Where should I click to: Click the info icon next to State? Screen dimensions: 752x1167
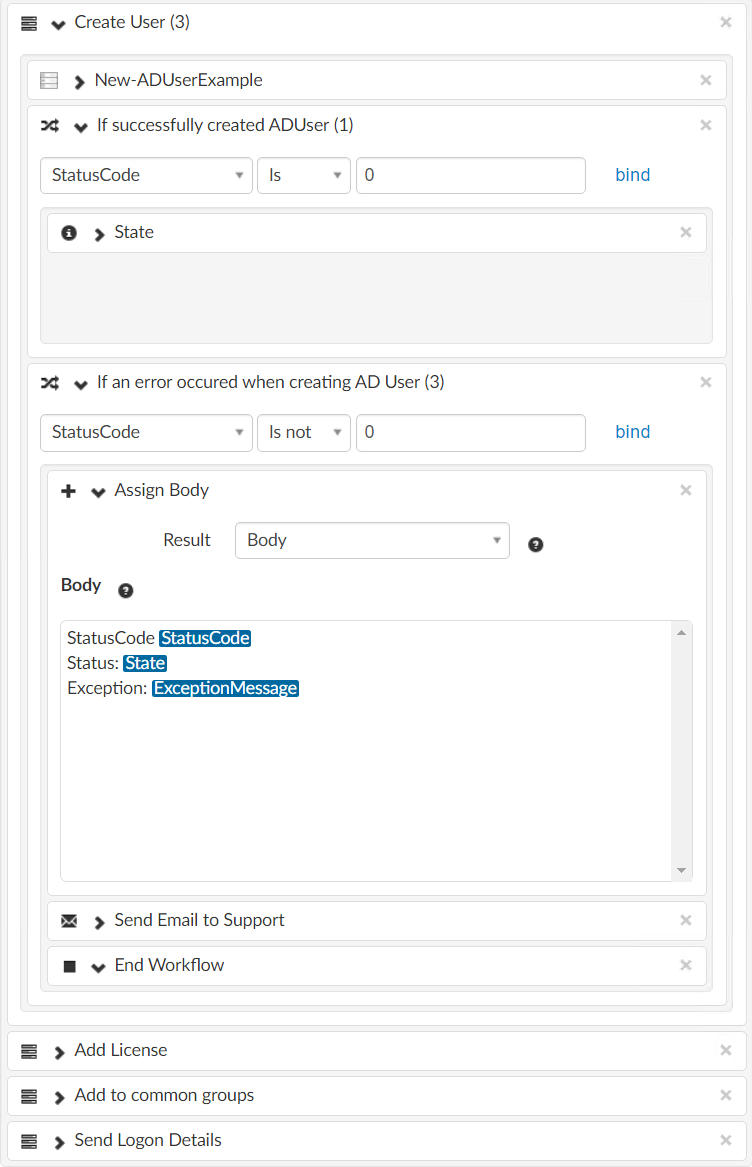69,233
